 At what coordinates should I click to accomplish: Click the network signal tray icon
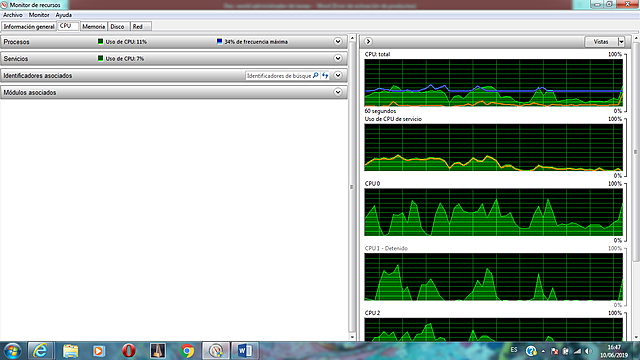577,351
